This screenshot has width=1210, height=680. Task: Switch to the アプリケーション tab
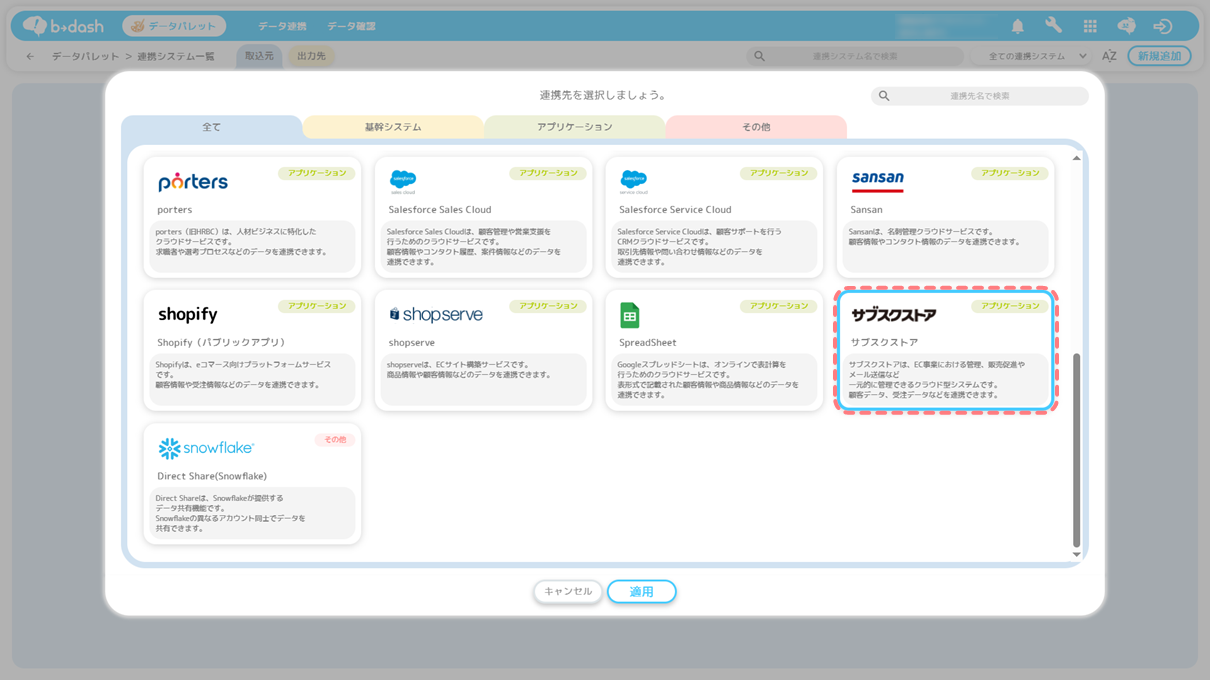click(x=575, y=127)
